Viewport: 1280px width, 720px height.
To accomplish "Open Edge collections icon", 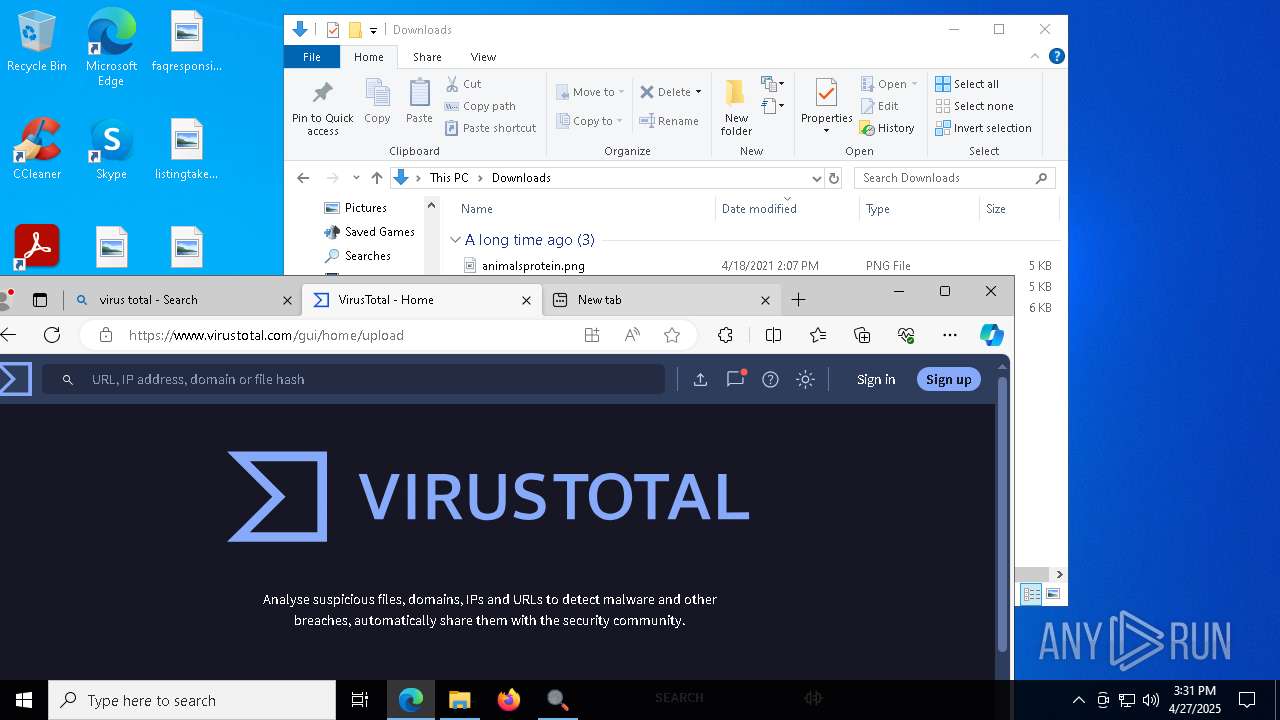I will [862, 335].
